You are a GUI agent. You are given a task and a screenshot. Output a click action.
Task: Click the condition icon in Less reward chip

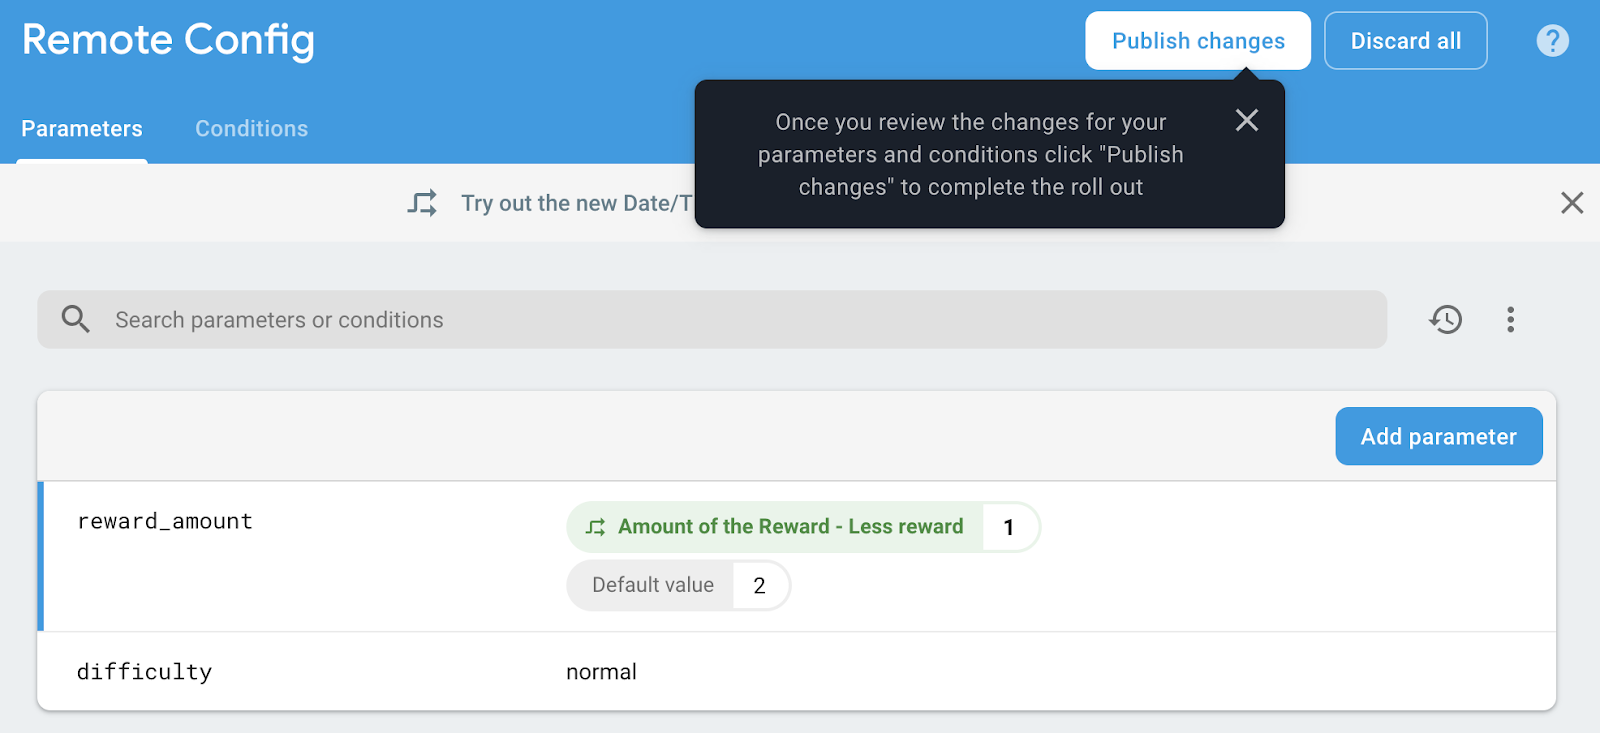(x=596, y=527)
